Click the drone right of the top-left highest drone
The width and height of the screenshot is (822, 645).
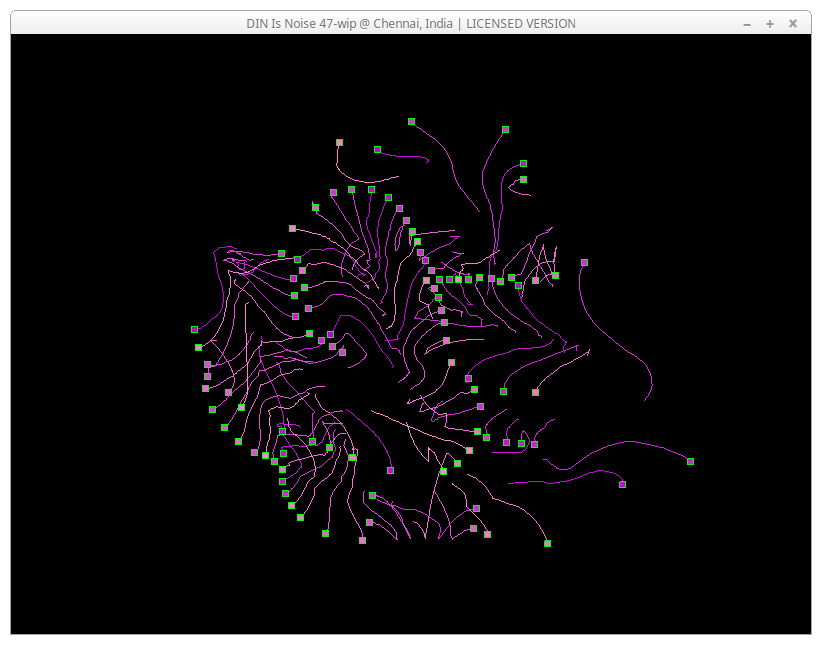tap(377, 150)
